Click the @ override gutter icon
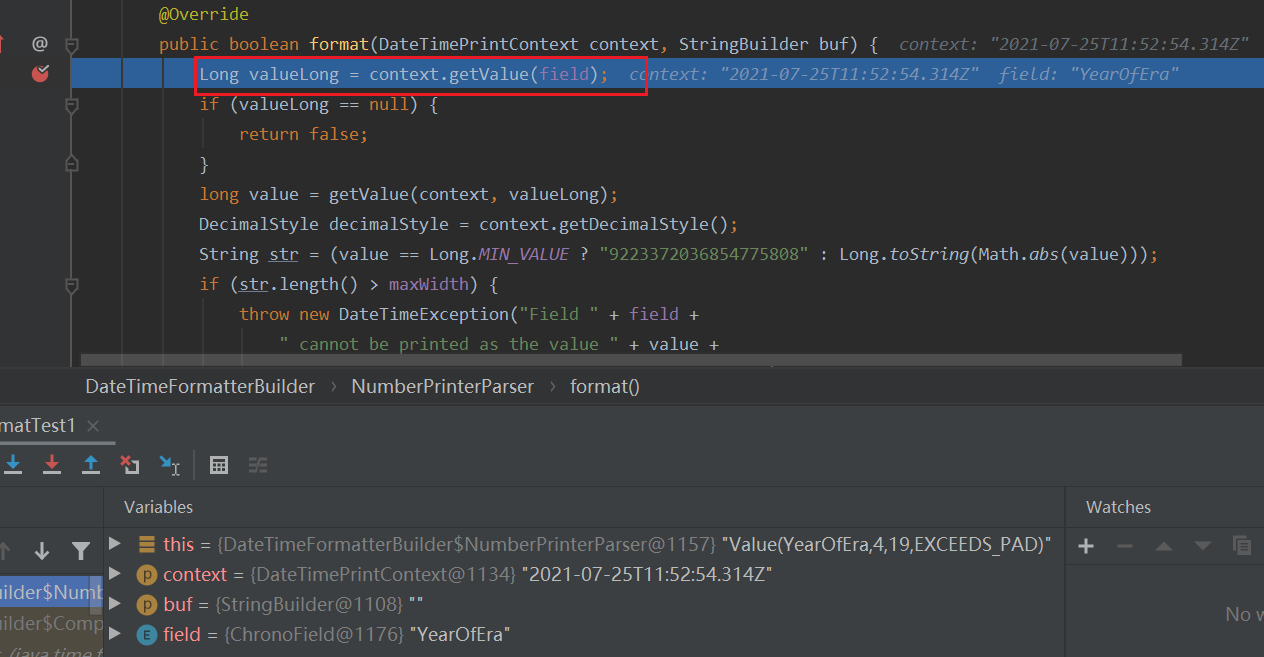This screenshot has width=1264, height=657. click(x=40, y=43)
